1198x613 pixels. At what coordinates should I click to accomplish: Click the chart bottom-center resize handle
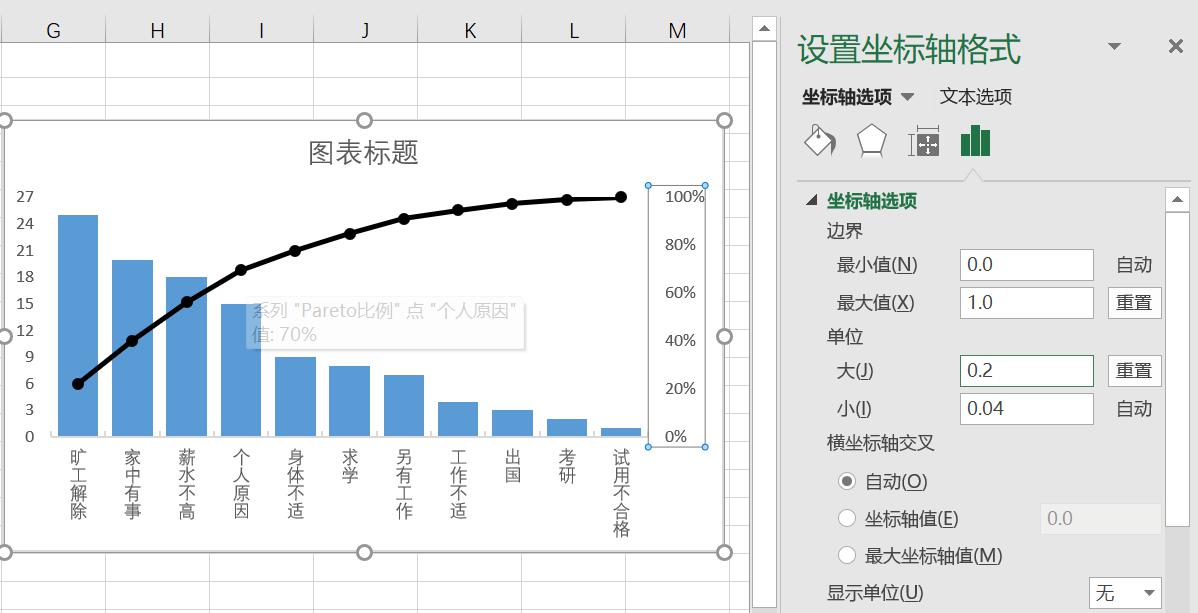pos(364,552)
